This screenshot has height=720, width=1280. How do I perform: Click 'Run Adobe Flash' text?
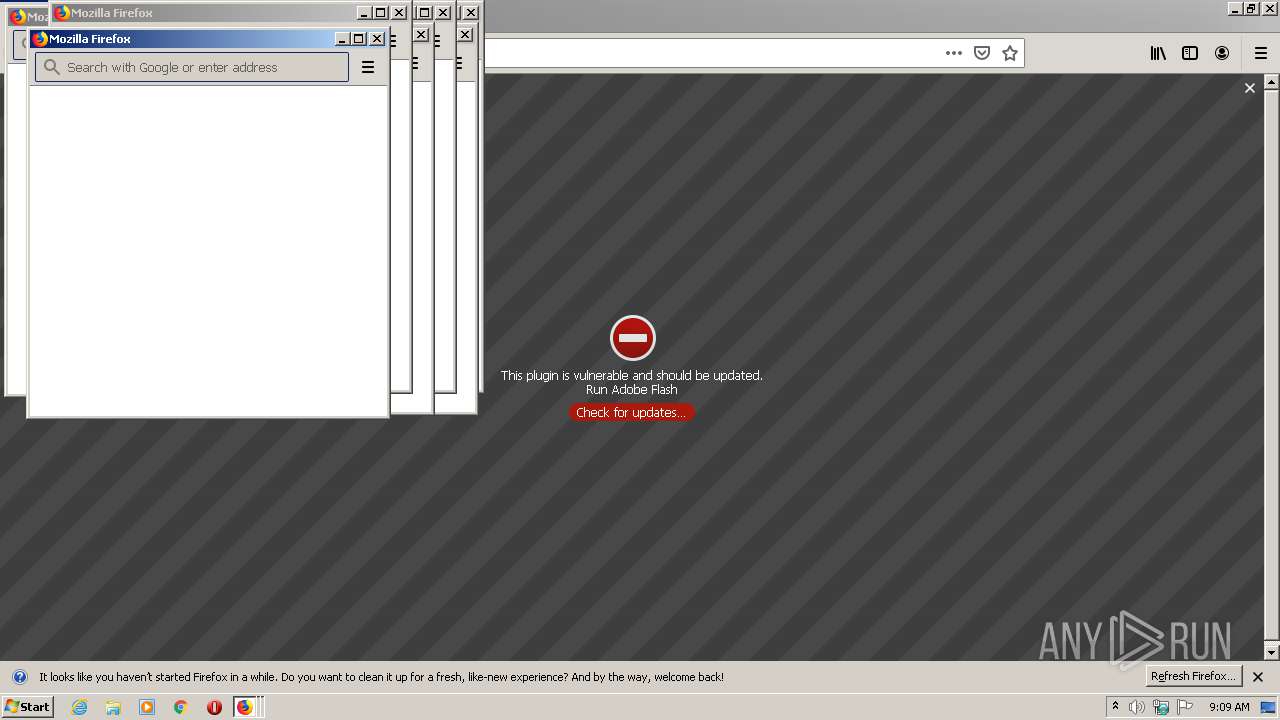point(632,390)
